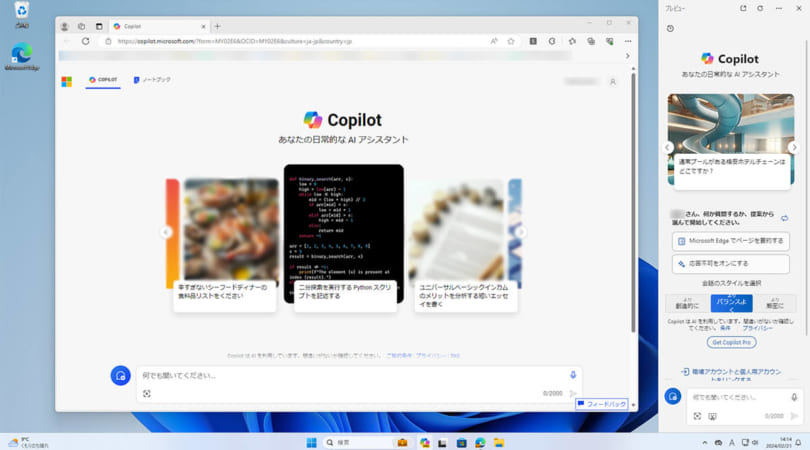Click the 応答不可をオンにする suggestion
This screenshot has height=450, width=810.
click(x=730, y=263)
